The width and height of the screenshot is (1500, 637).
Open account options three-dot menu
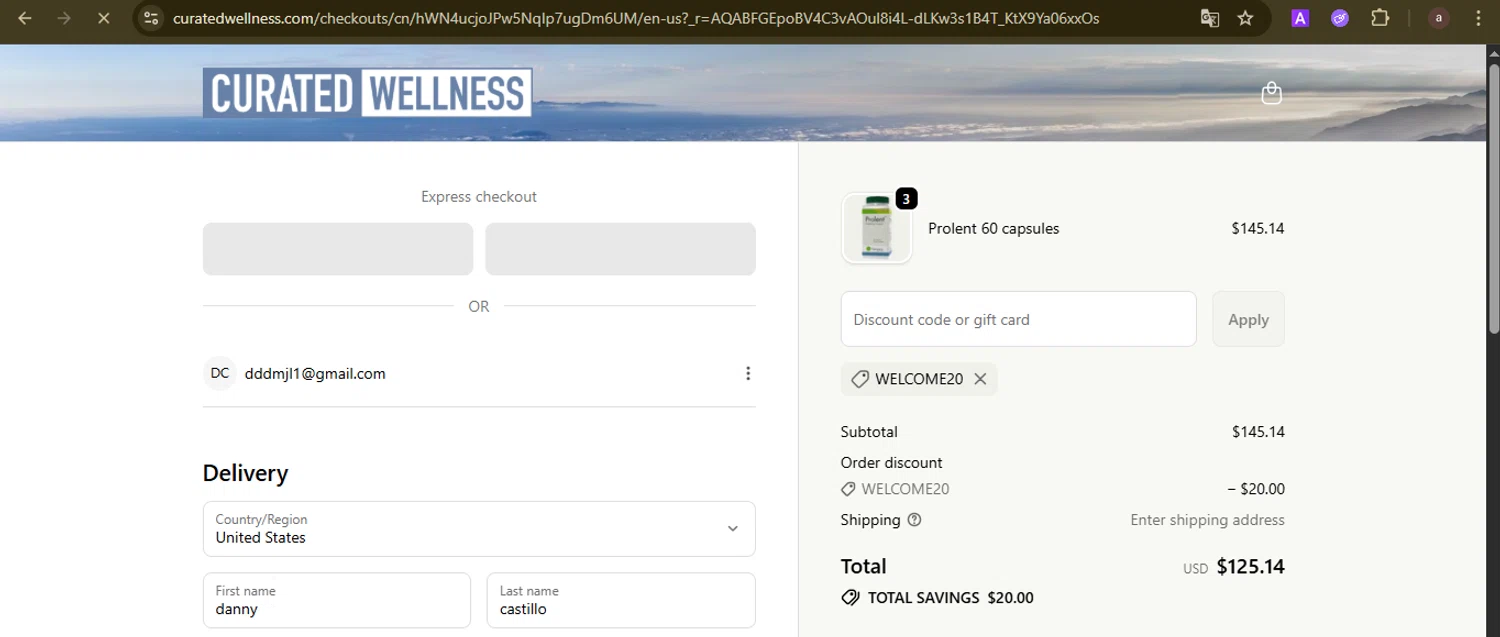point(748,373)
